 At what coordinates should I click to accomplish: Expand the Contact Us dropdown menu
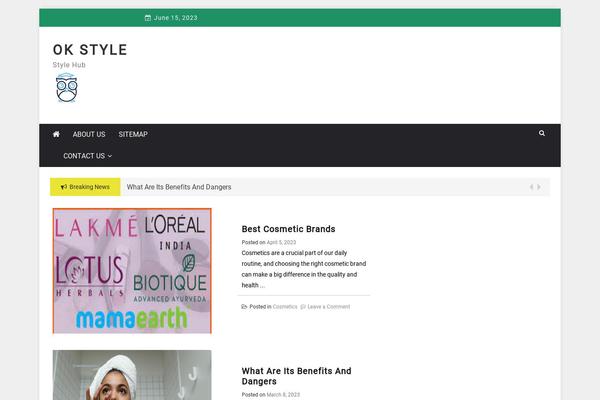(x=87, y=156)
